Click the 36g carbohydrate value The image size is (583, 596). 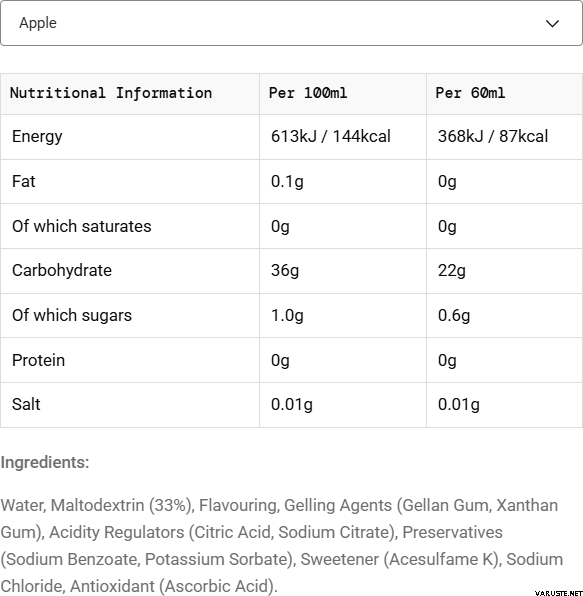point(285,271)
